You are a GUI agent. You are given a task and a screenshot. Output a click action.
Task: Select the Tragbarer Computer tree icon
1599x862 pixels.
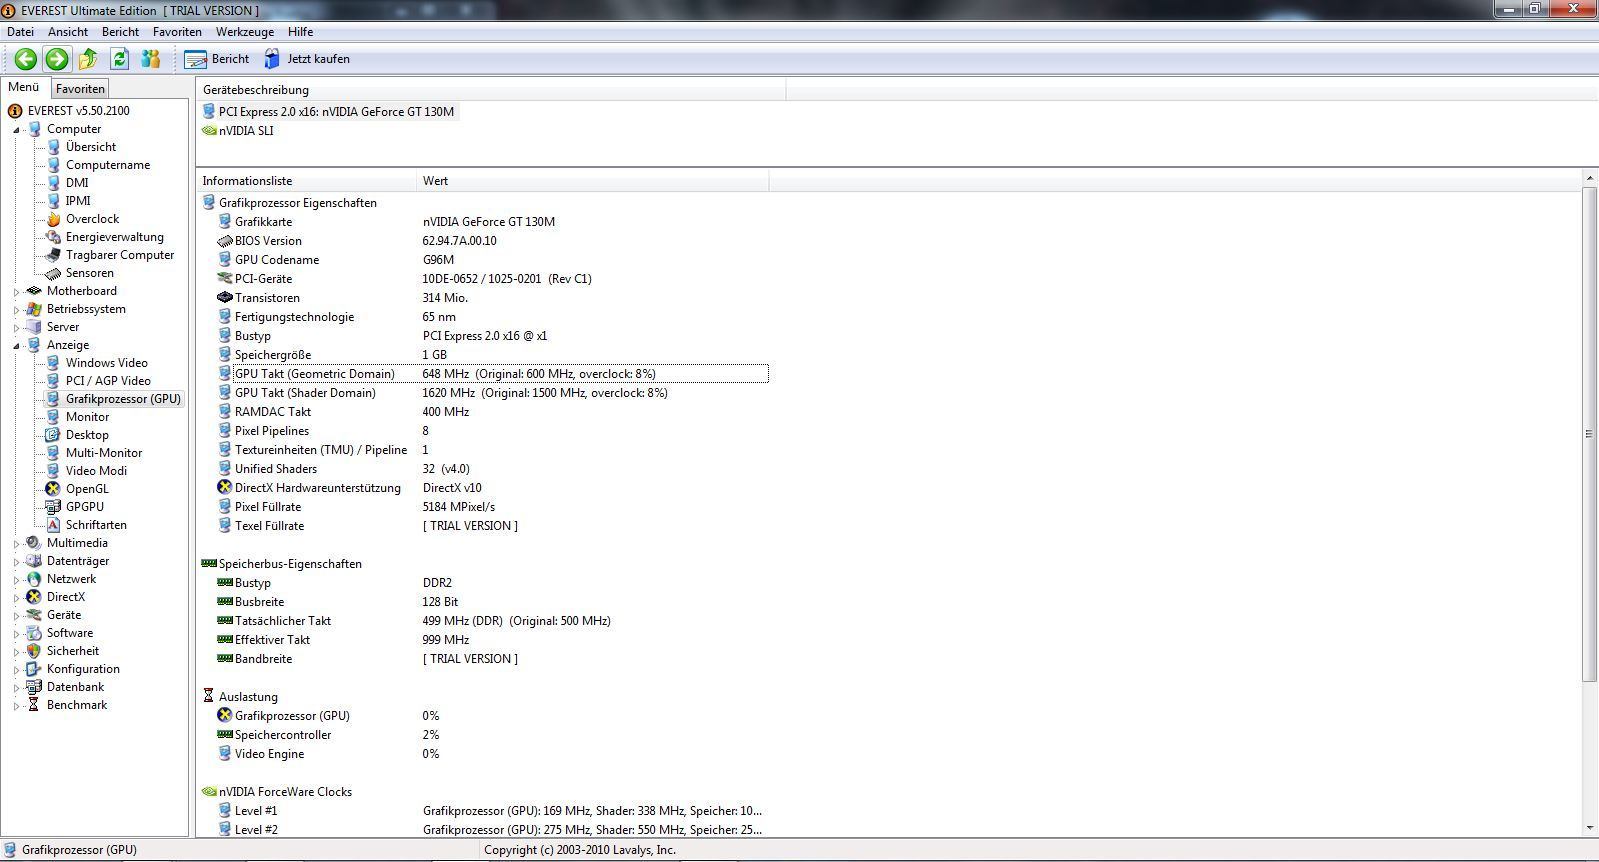point(53,255)
